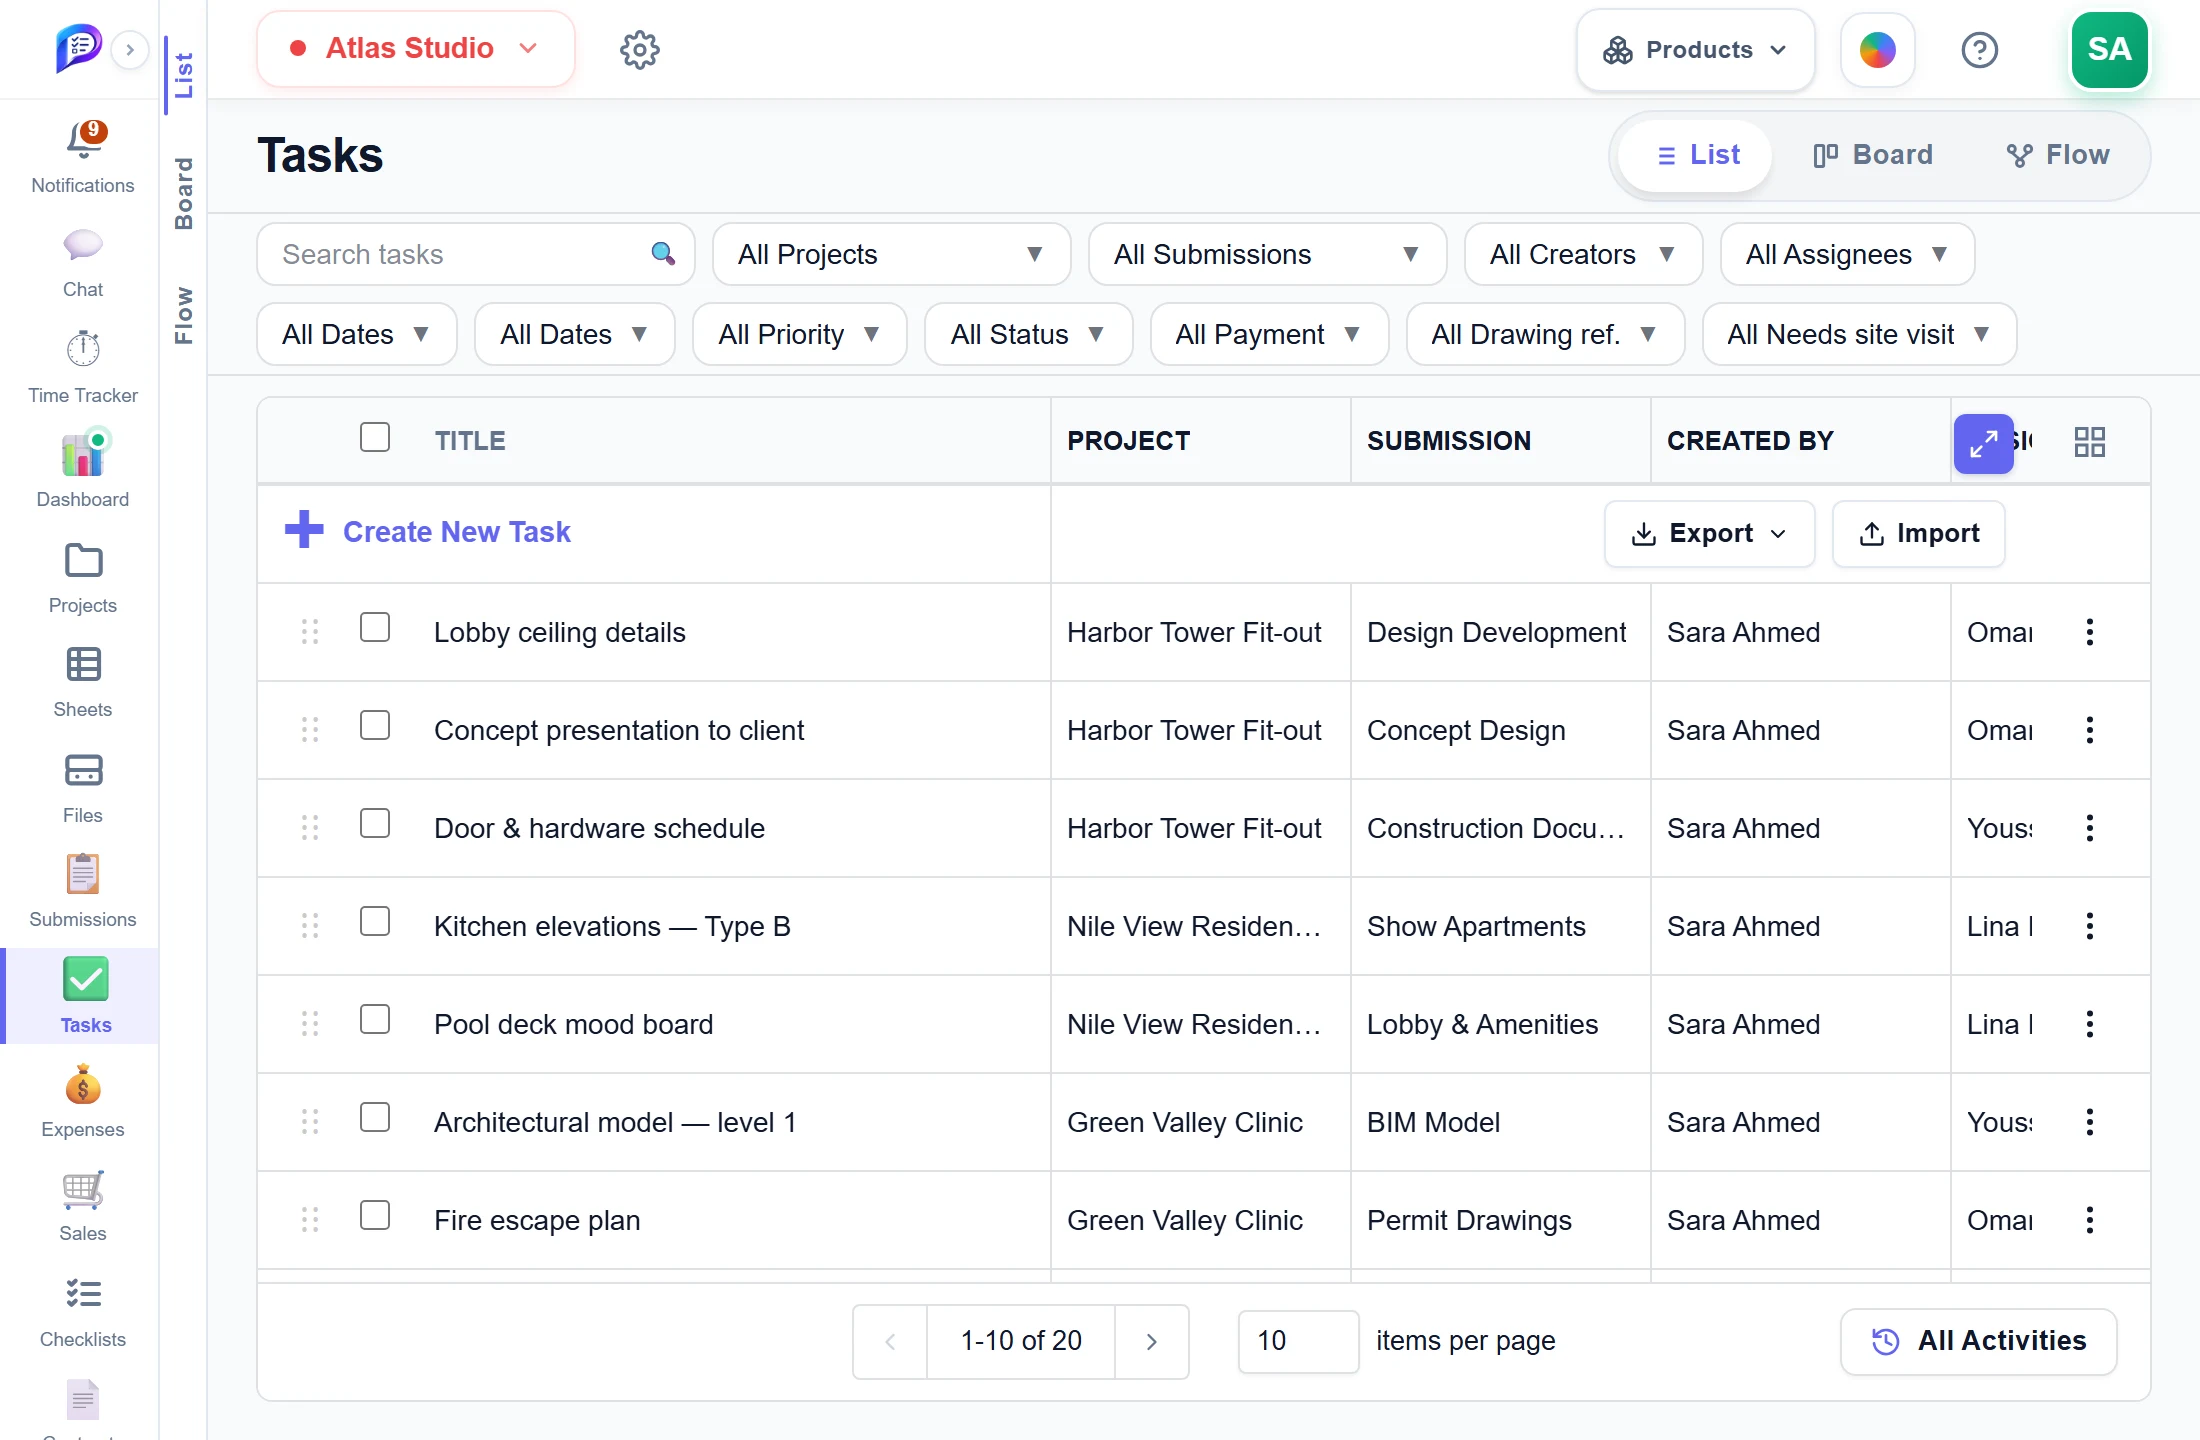Image resolution: width=2200 pixels, height=1440 pixels.
Task: Open more options for Lobby ceiling details
Action: pos(2089,632)
